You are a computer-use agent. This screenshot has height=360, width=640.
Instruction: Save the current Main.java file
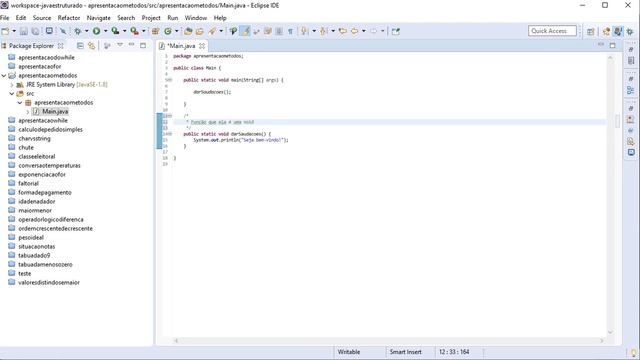(x=24, y=31)
